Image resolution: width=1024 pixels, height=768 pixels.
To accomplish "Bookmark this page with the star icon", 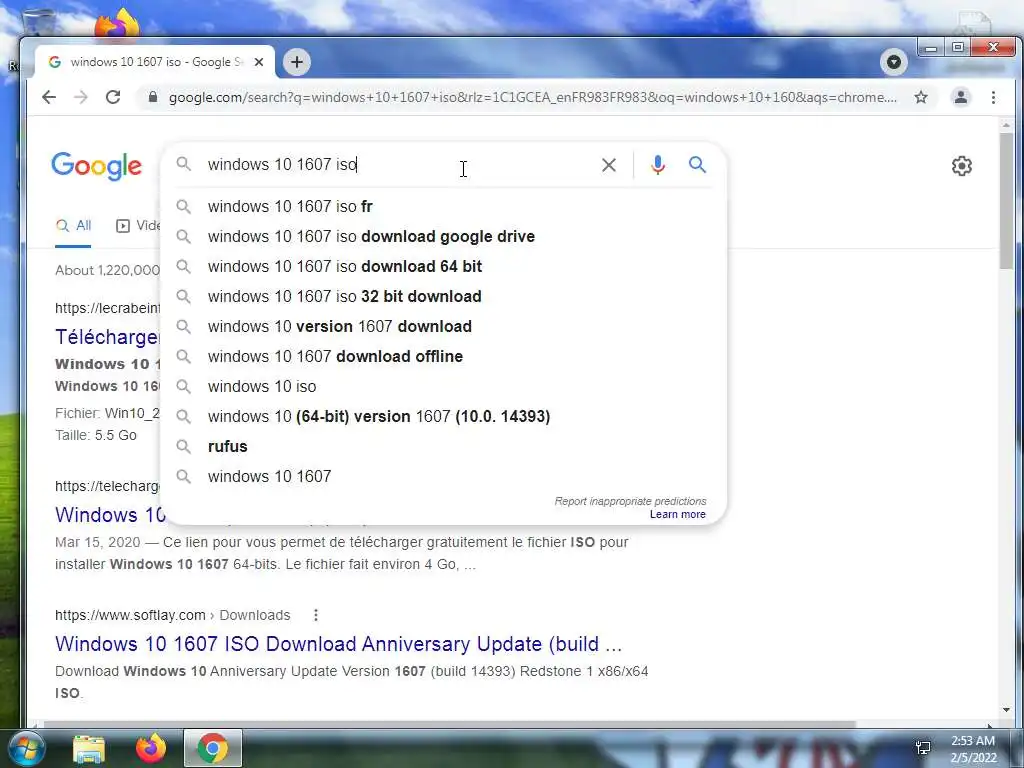I will [921, 97].
